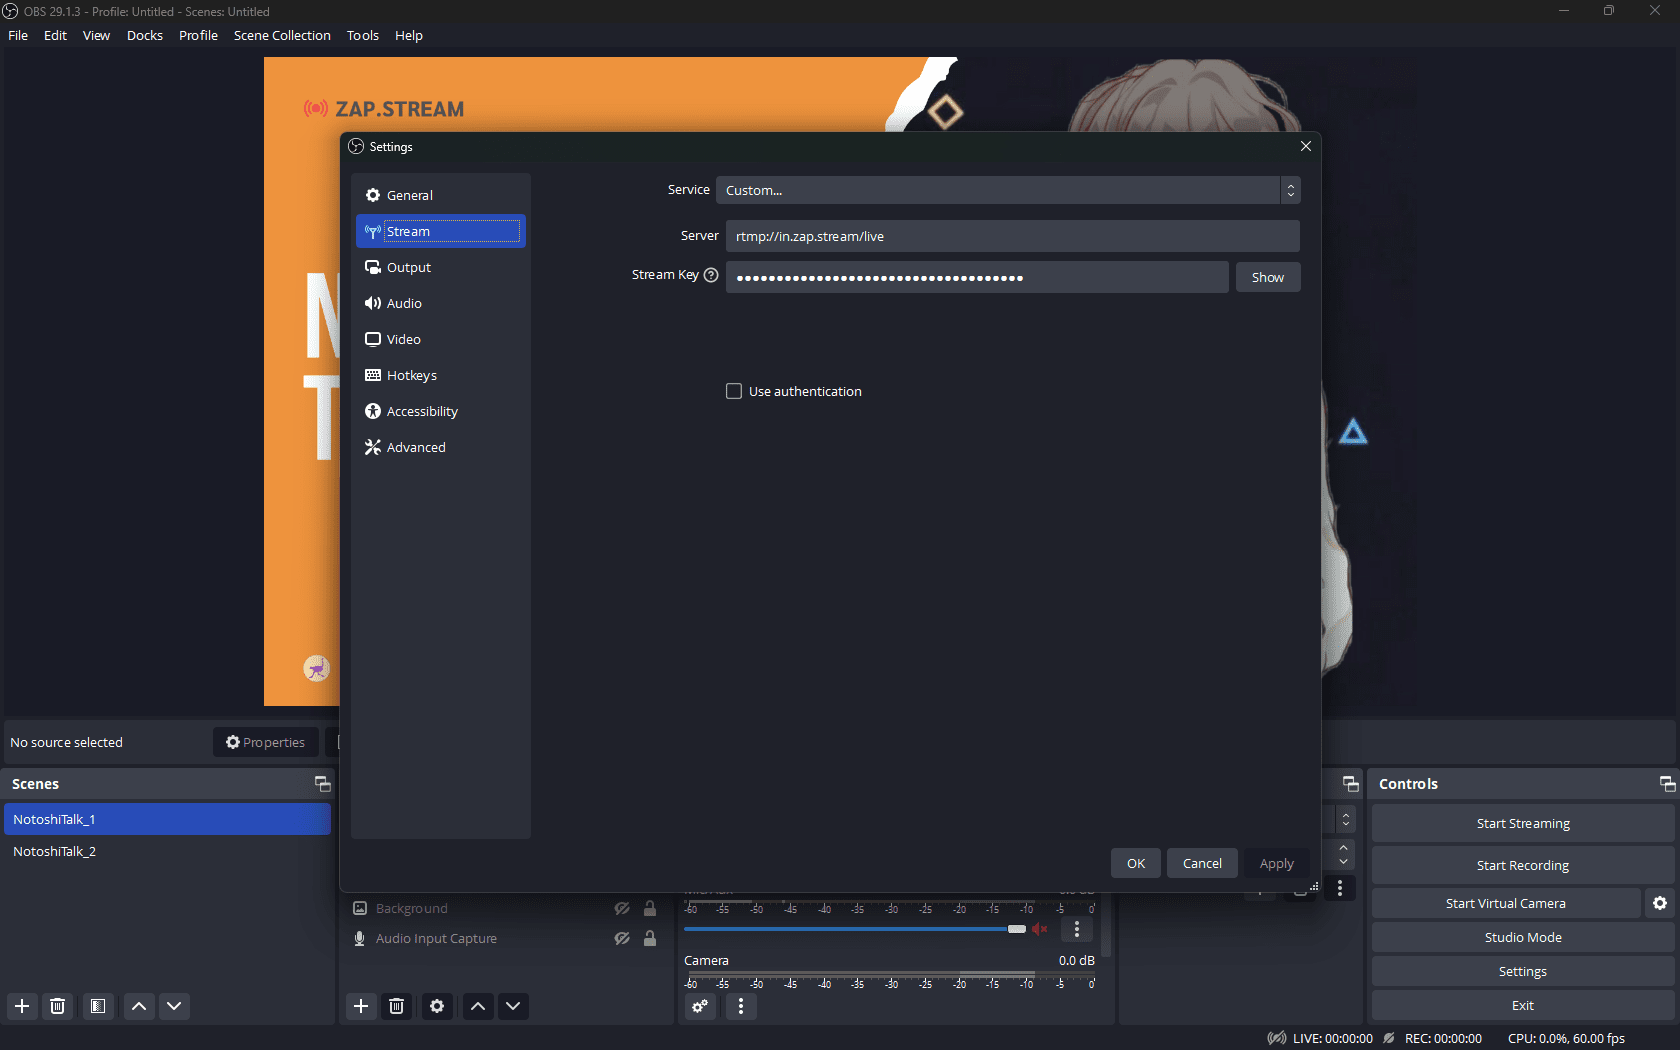Click Start Recording in Controls
This screenshot has height=1050, width=1680.
(1523, 865)
